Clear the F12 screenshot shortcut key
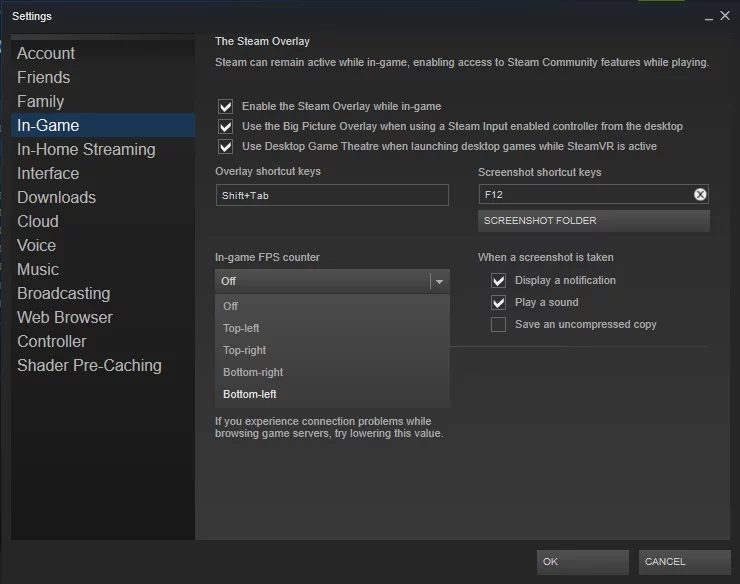This screenshot has height=584, width=740. (x=700, y=195)
